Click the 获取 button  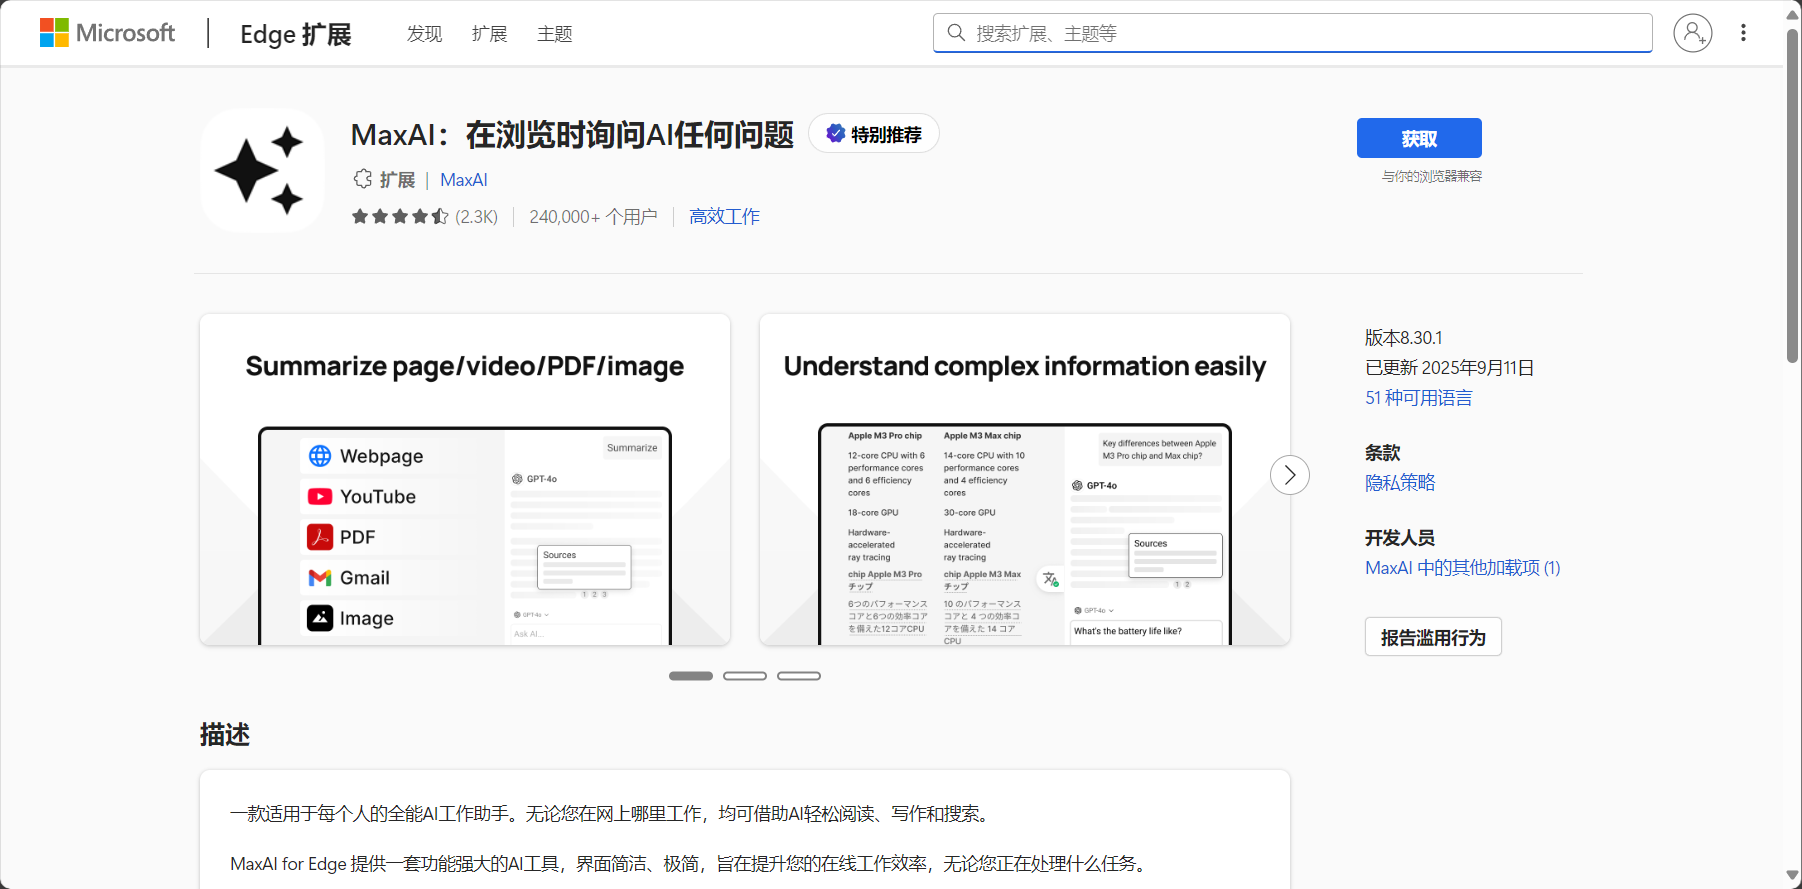point(1419,138)
